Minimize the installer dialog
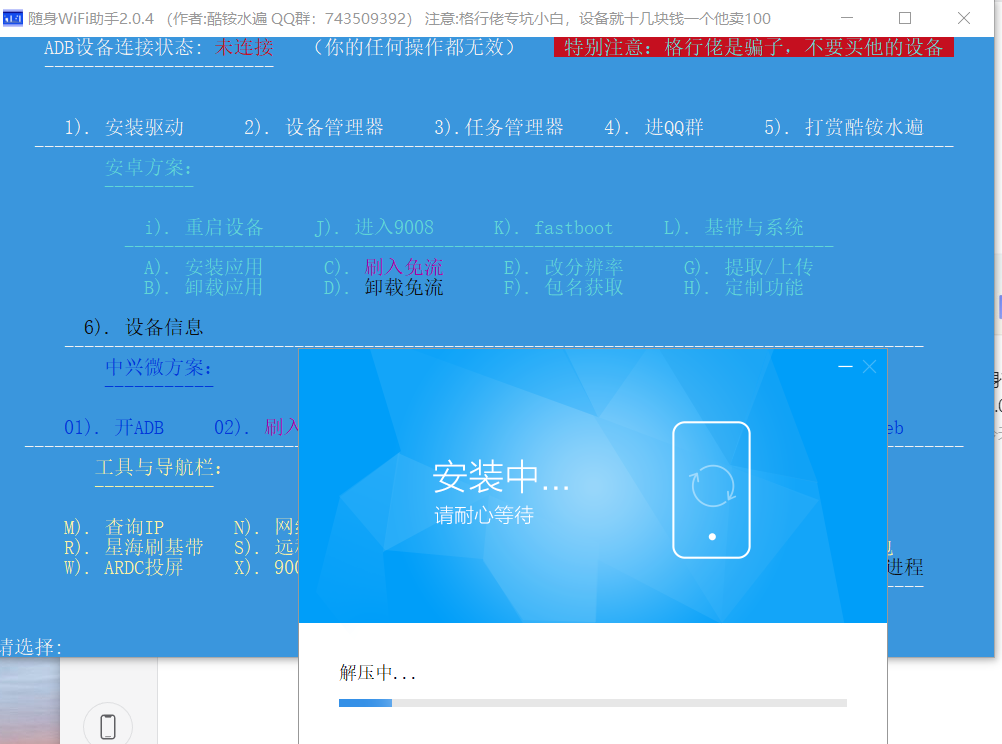Screen dimensions: 1002x744 (x=845, y=367)
